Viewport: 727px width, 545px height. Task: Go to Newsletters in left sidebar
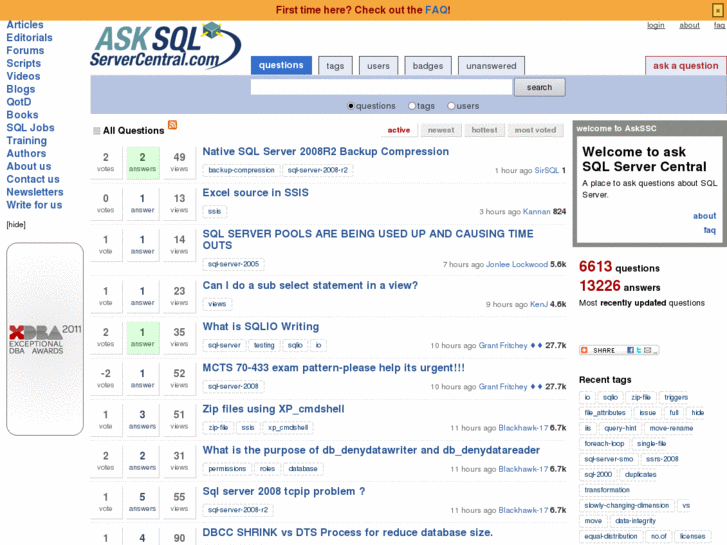point(35,192)
